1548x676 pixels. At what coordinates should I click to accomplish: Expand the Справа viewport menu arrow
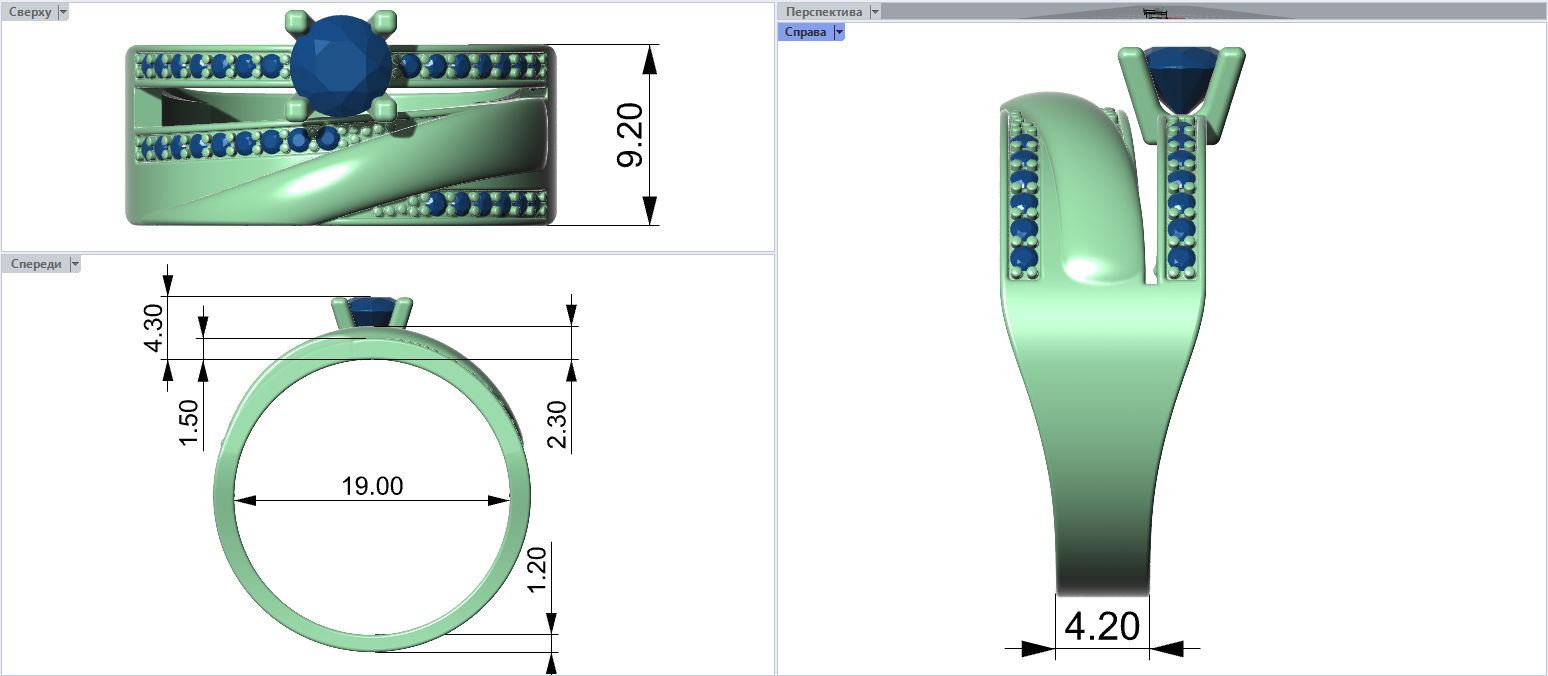[x=839, y=32]
